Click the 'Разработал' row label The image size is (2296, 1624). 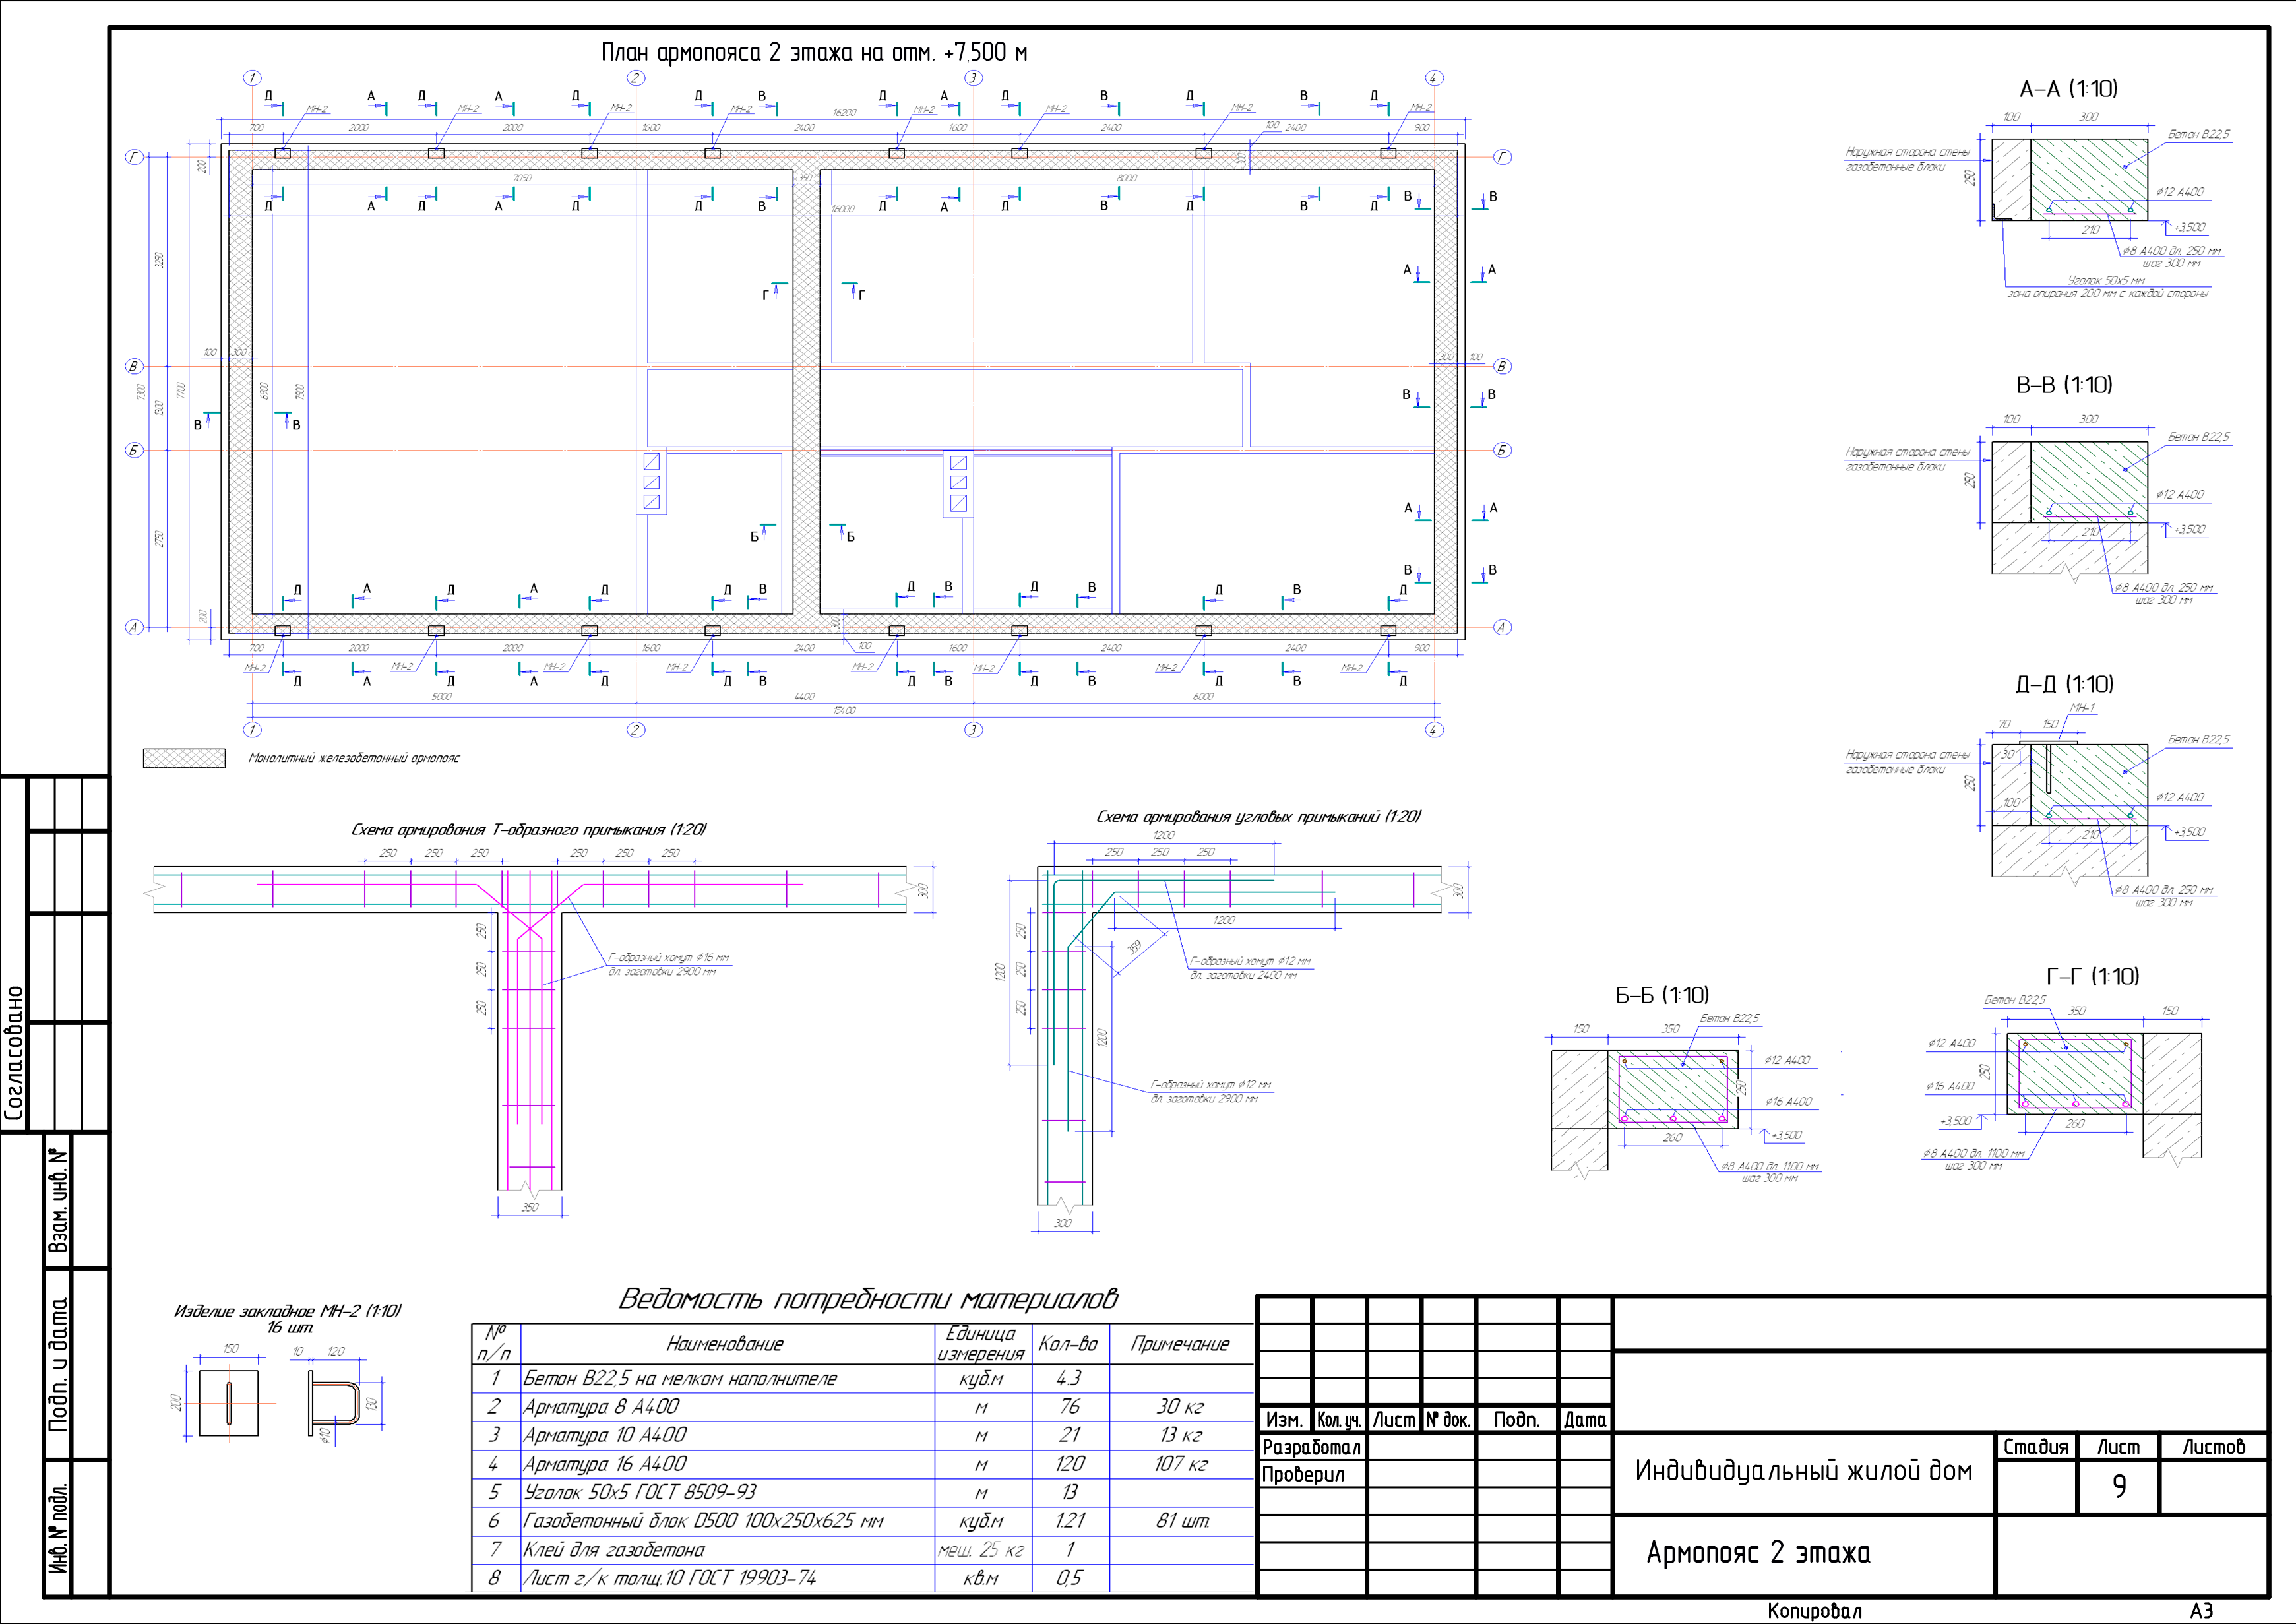coord(1311,1447)
